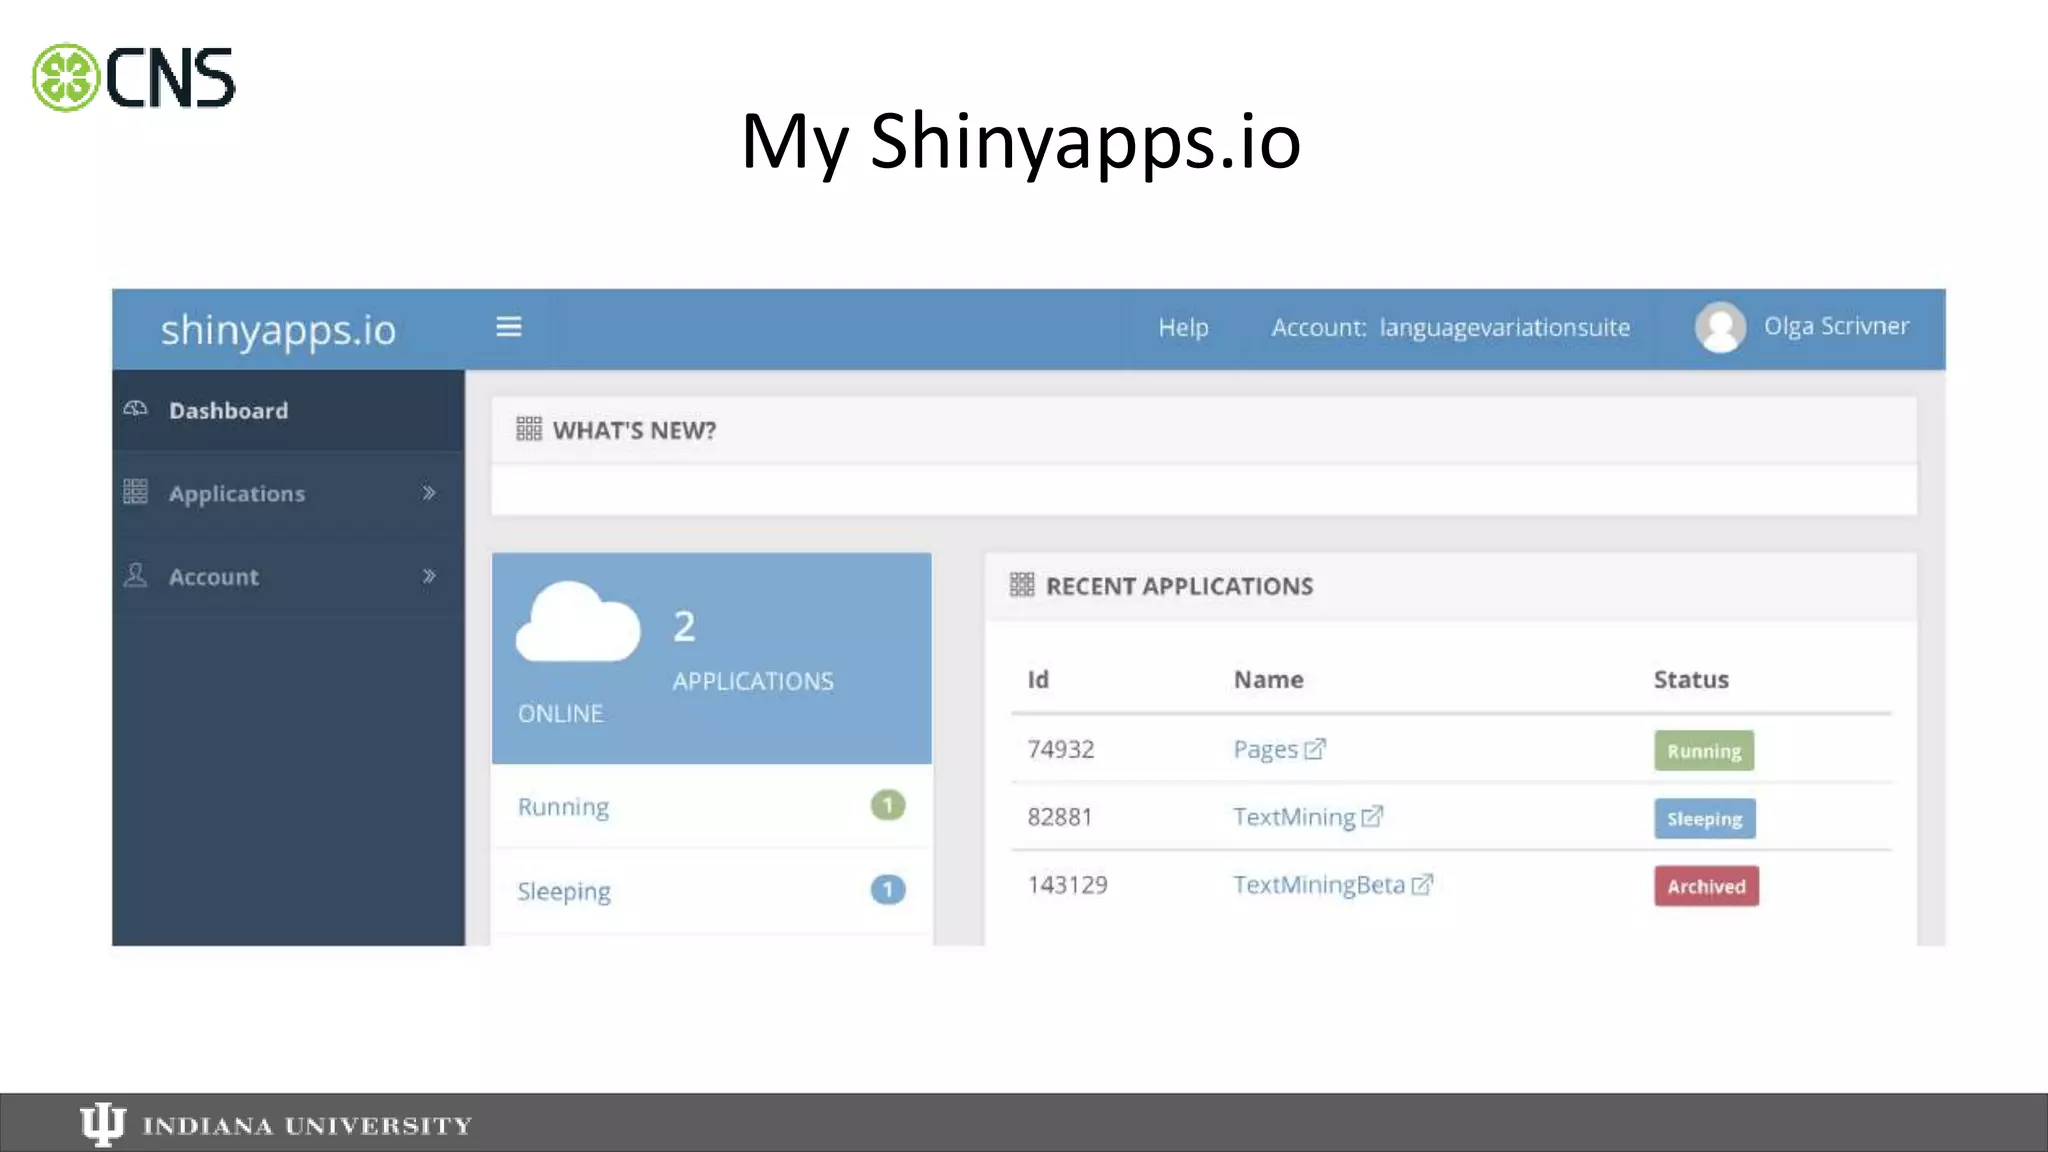Click the white cloud online icon
Image resolution: width=2048 pixels, height=1152 pixels.
[578, 621]
